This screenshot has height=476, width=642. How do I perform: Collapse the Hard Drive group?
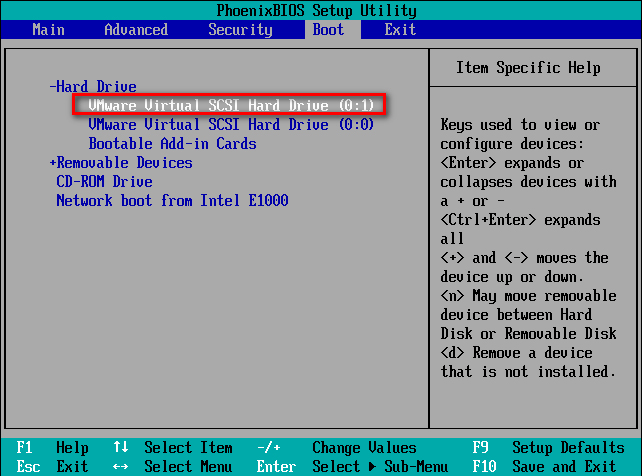tap(93, 87)
